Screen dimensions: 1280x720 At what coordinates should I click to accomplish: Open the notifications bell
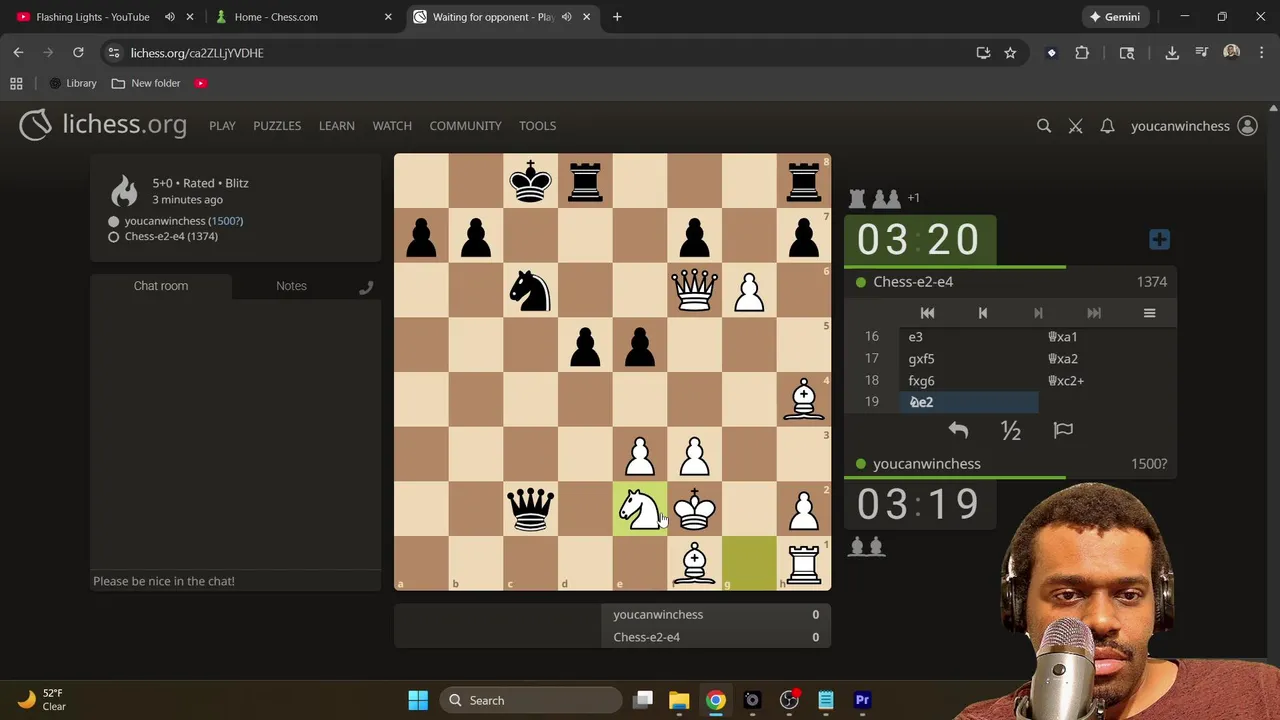[1107, 126]
